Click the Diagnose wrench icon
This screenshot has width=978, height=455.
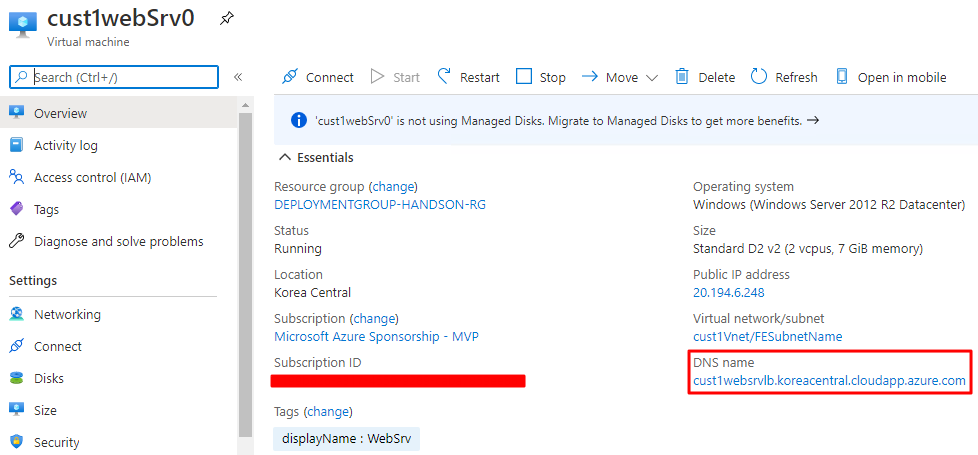17,241
